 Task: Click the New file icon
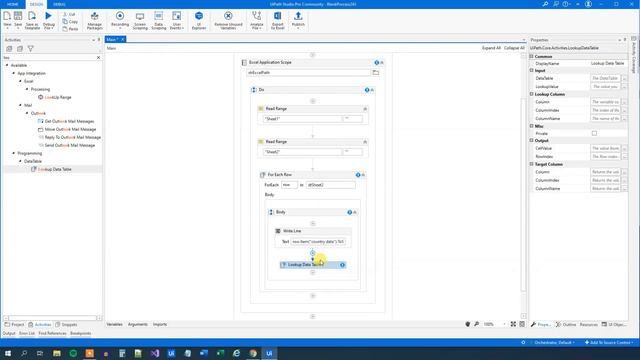pyautogui.click(x=7, y=16)
